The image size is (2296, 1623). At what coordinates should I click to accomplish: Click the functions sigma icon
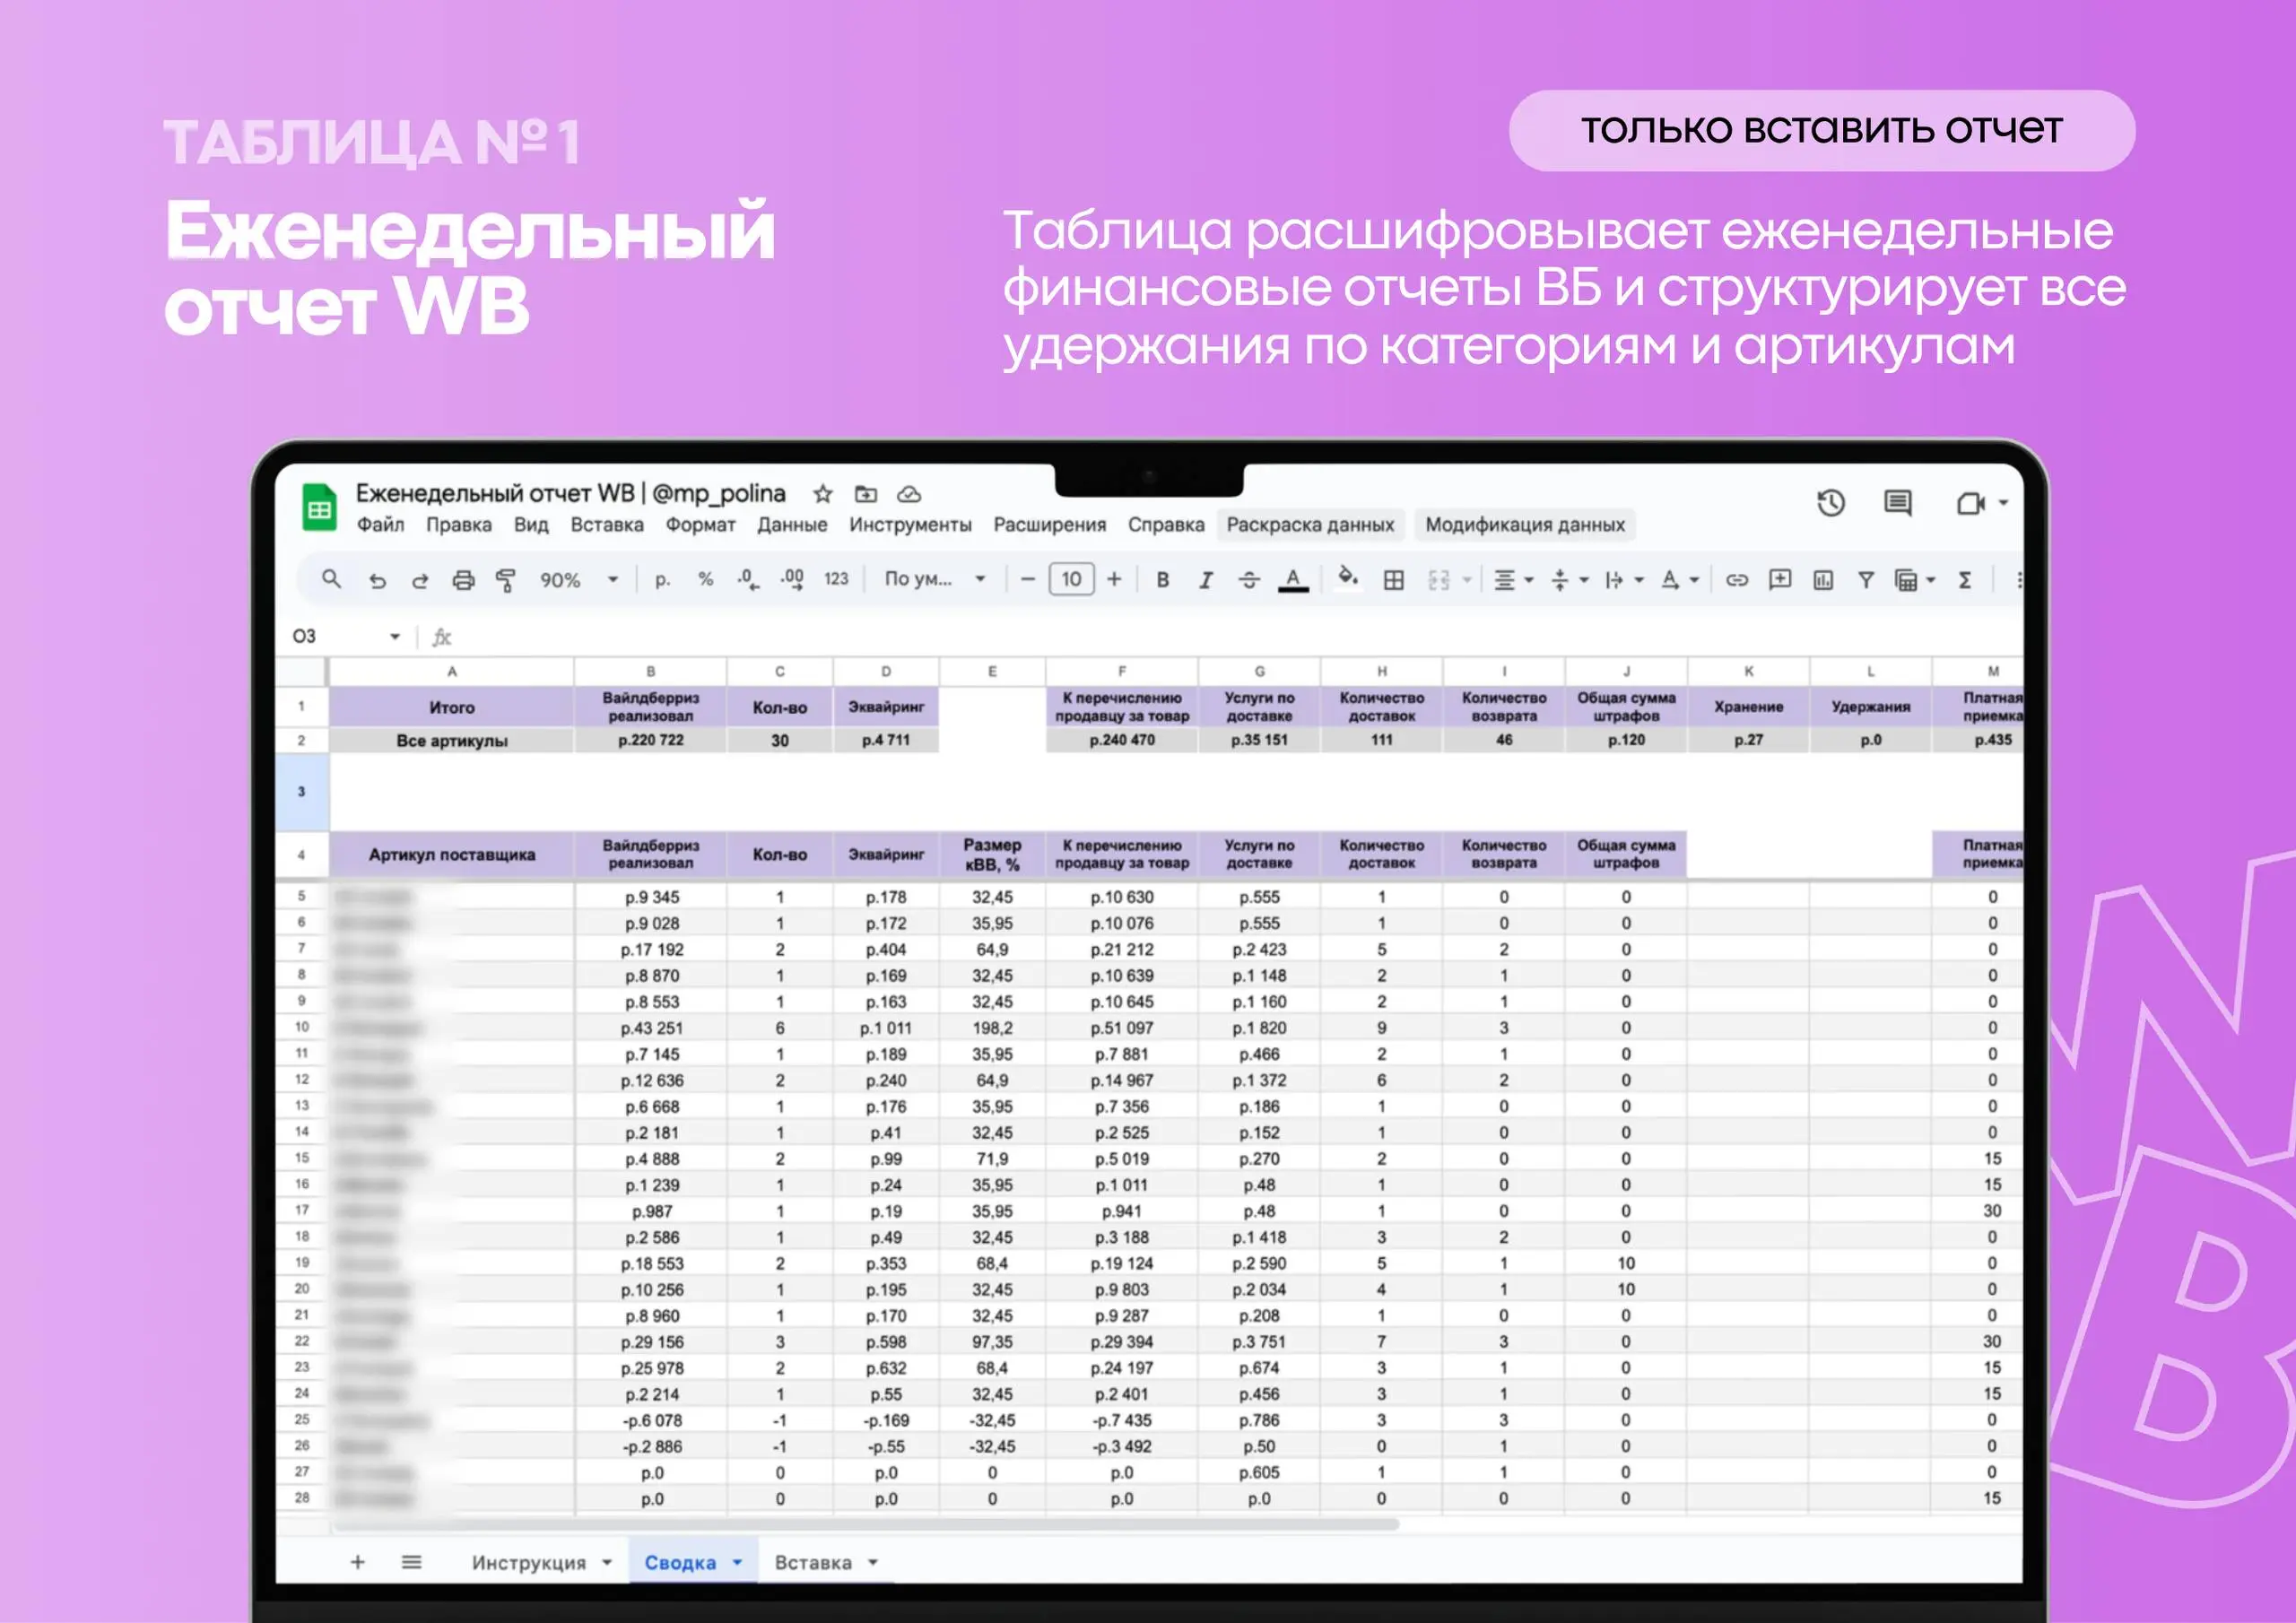1965,580
